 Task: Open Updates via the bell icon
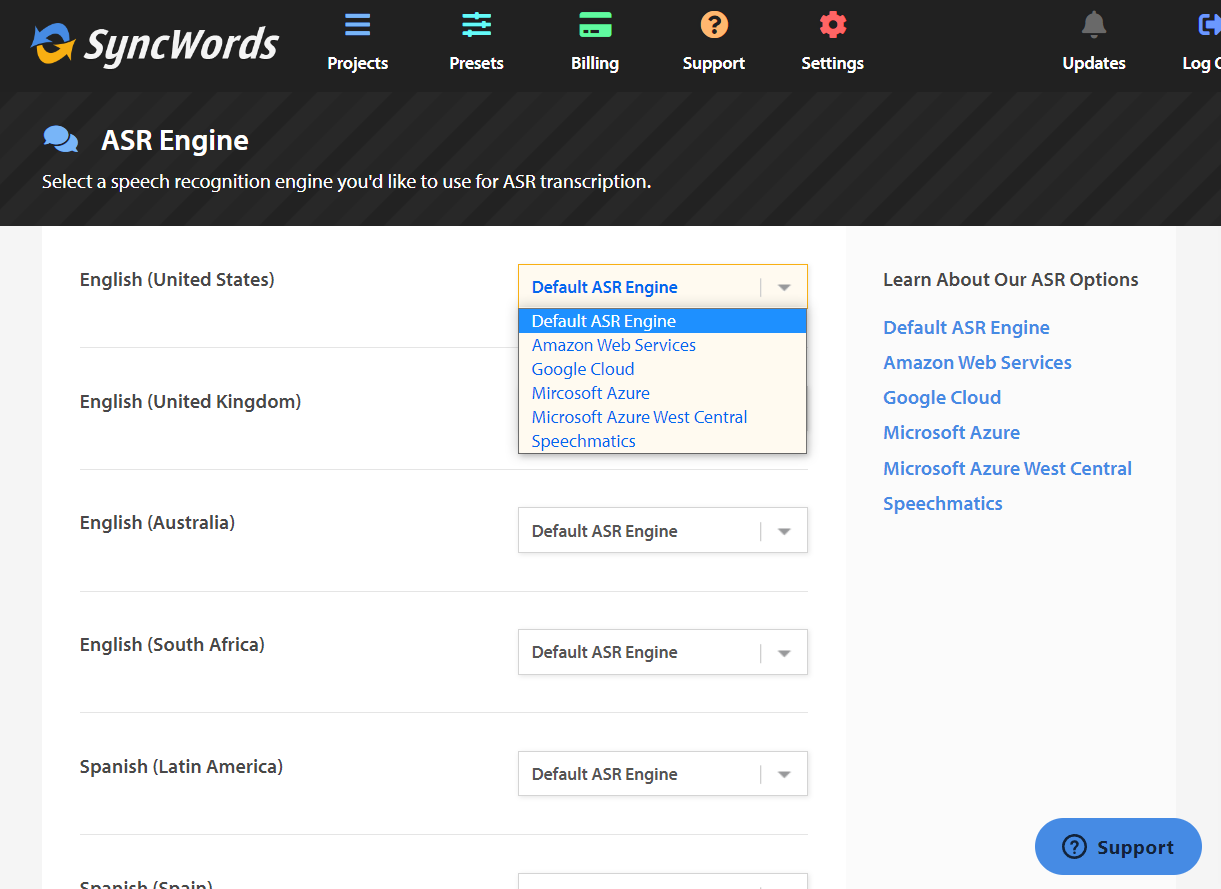point(1094,25)
